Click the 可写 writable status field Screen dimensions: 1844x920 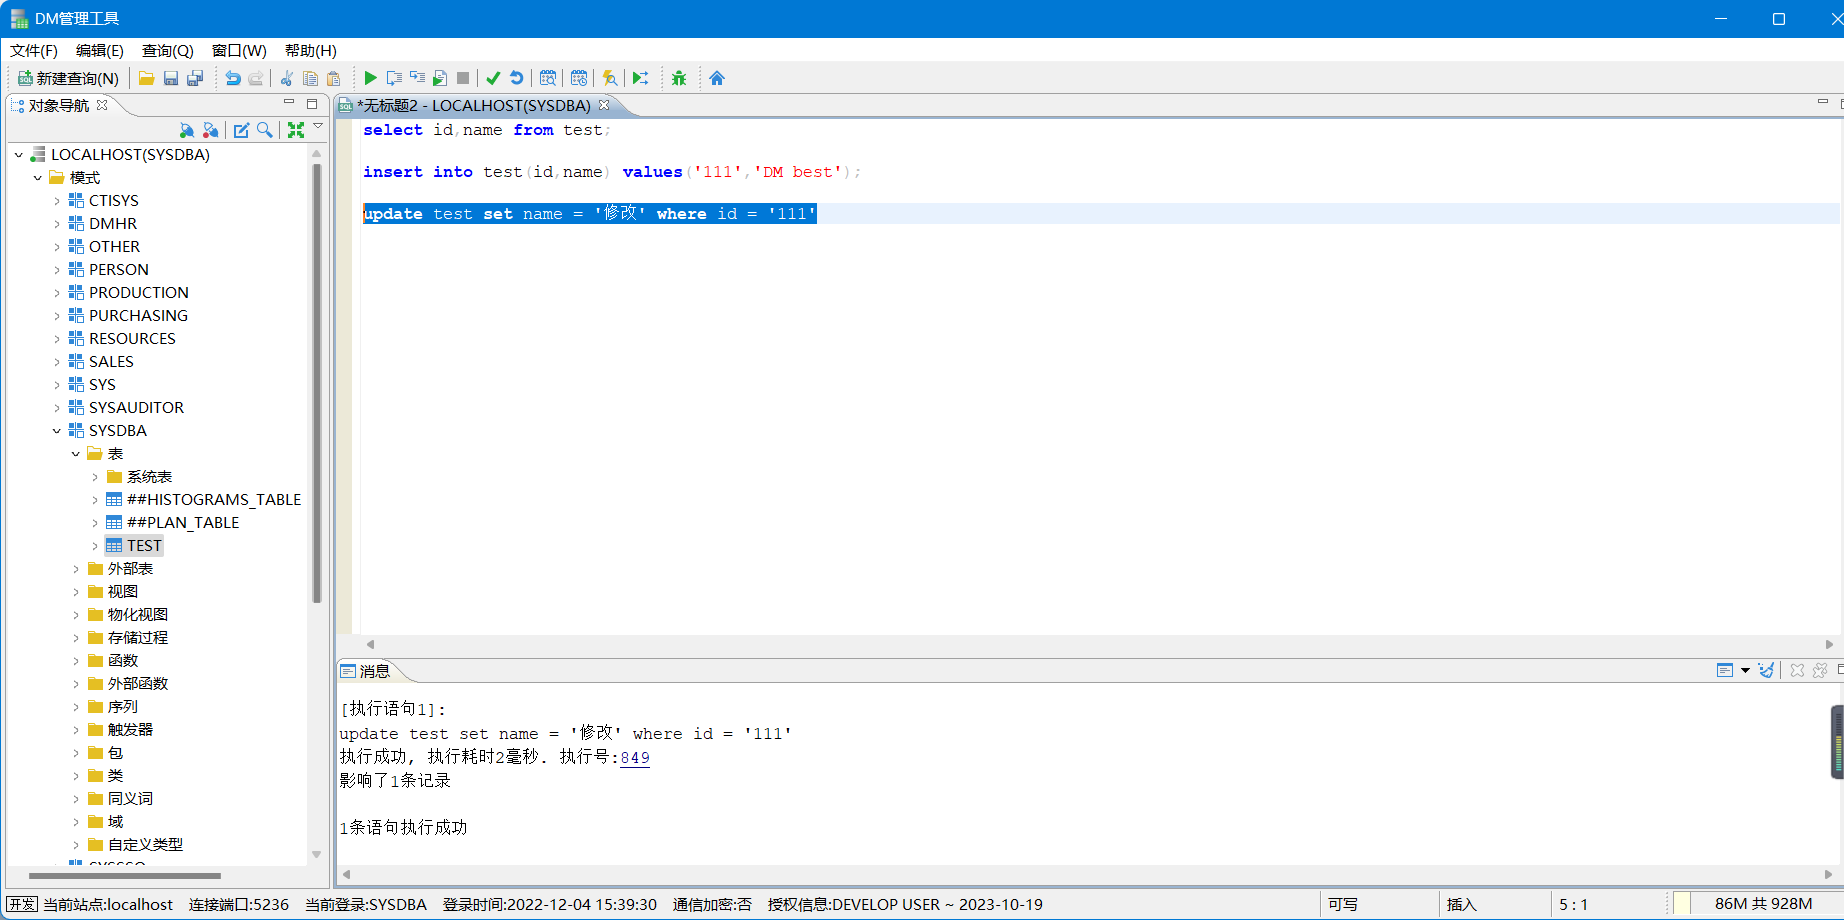[1343, 904]
